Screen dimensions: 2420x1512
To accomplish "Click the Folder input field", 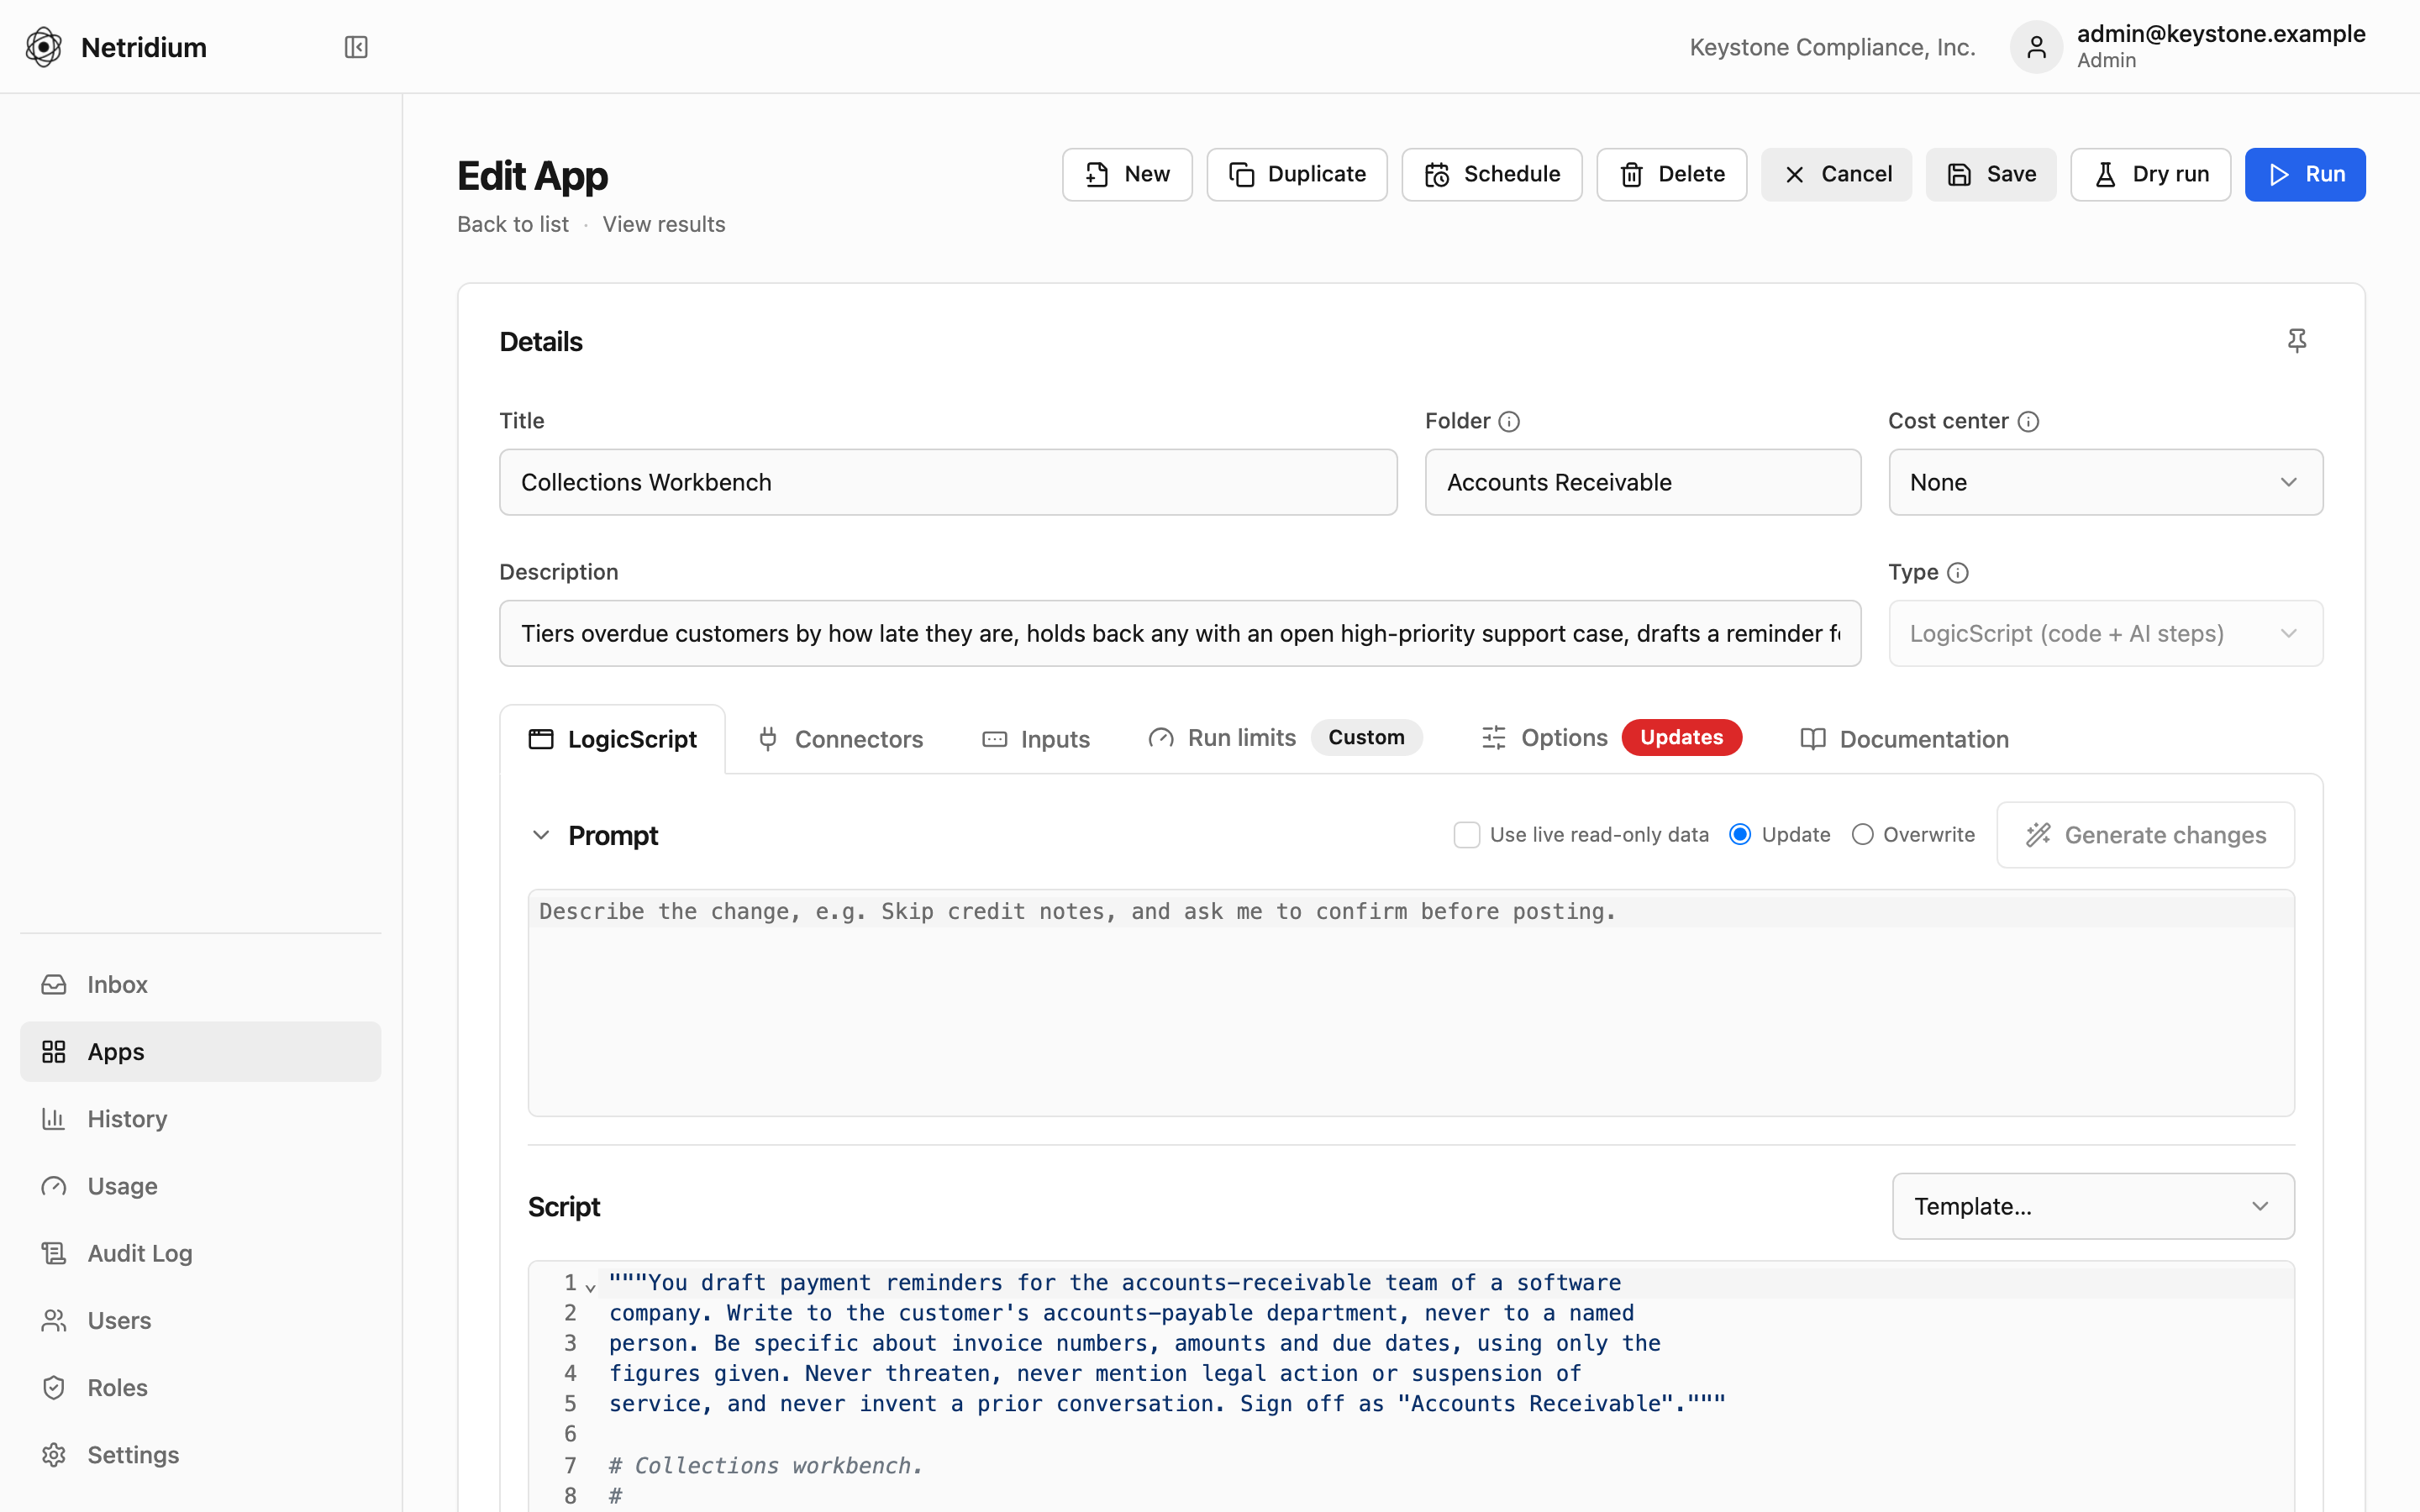I will coord(1643,482).
